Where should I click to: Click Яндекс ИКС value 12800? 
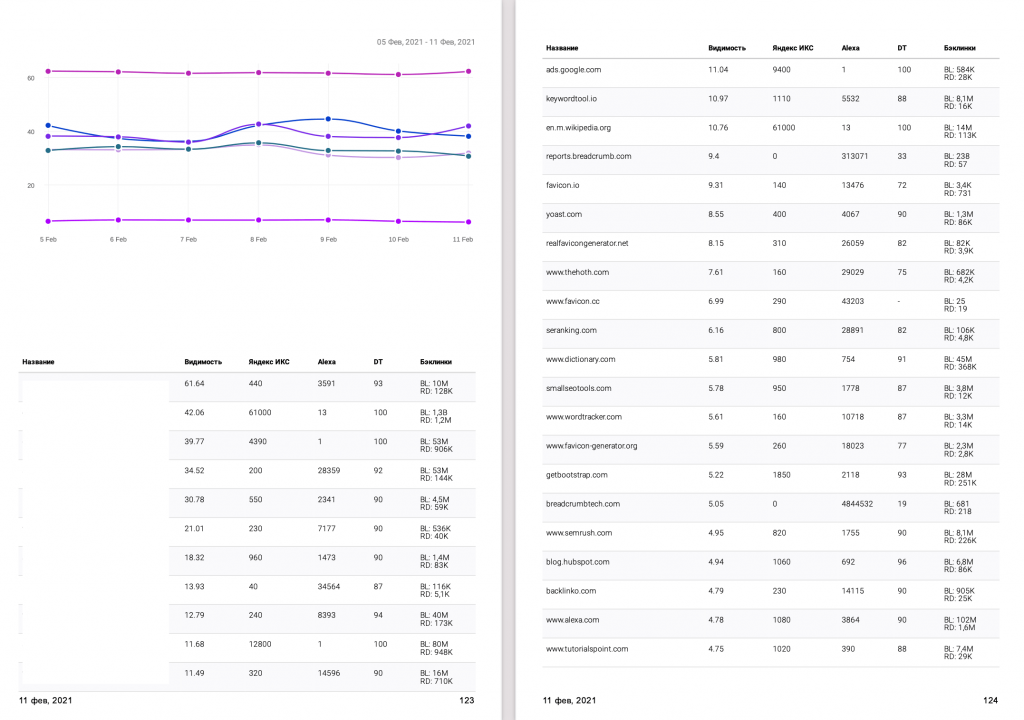tap(260, 644)
